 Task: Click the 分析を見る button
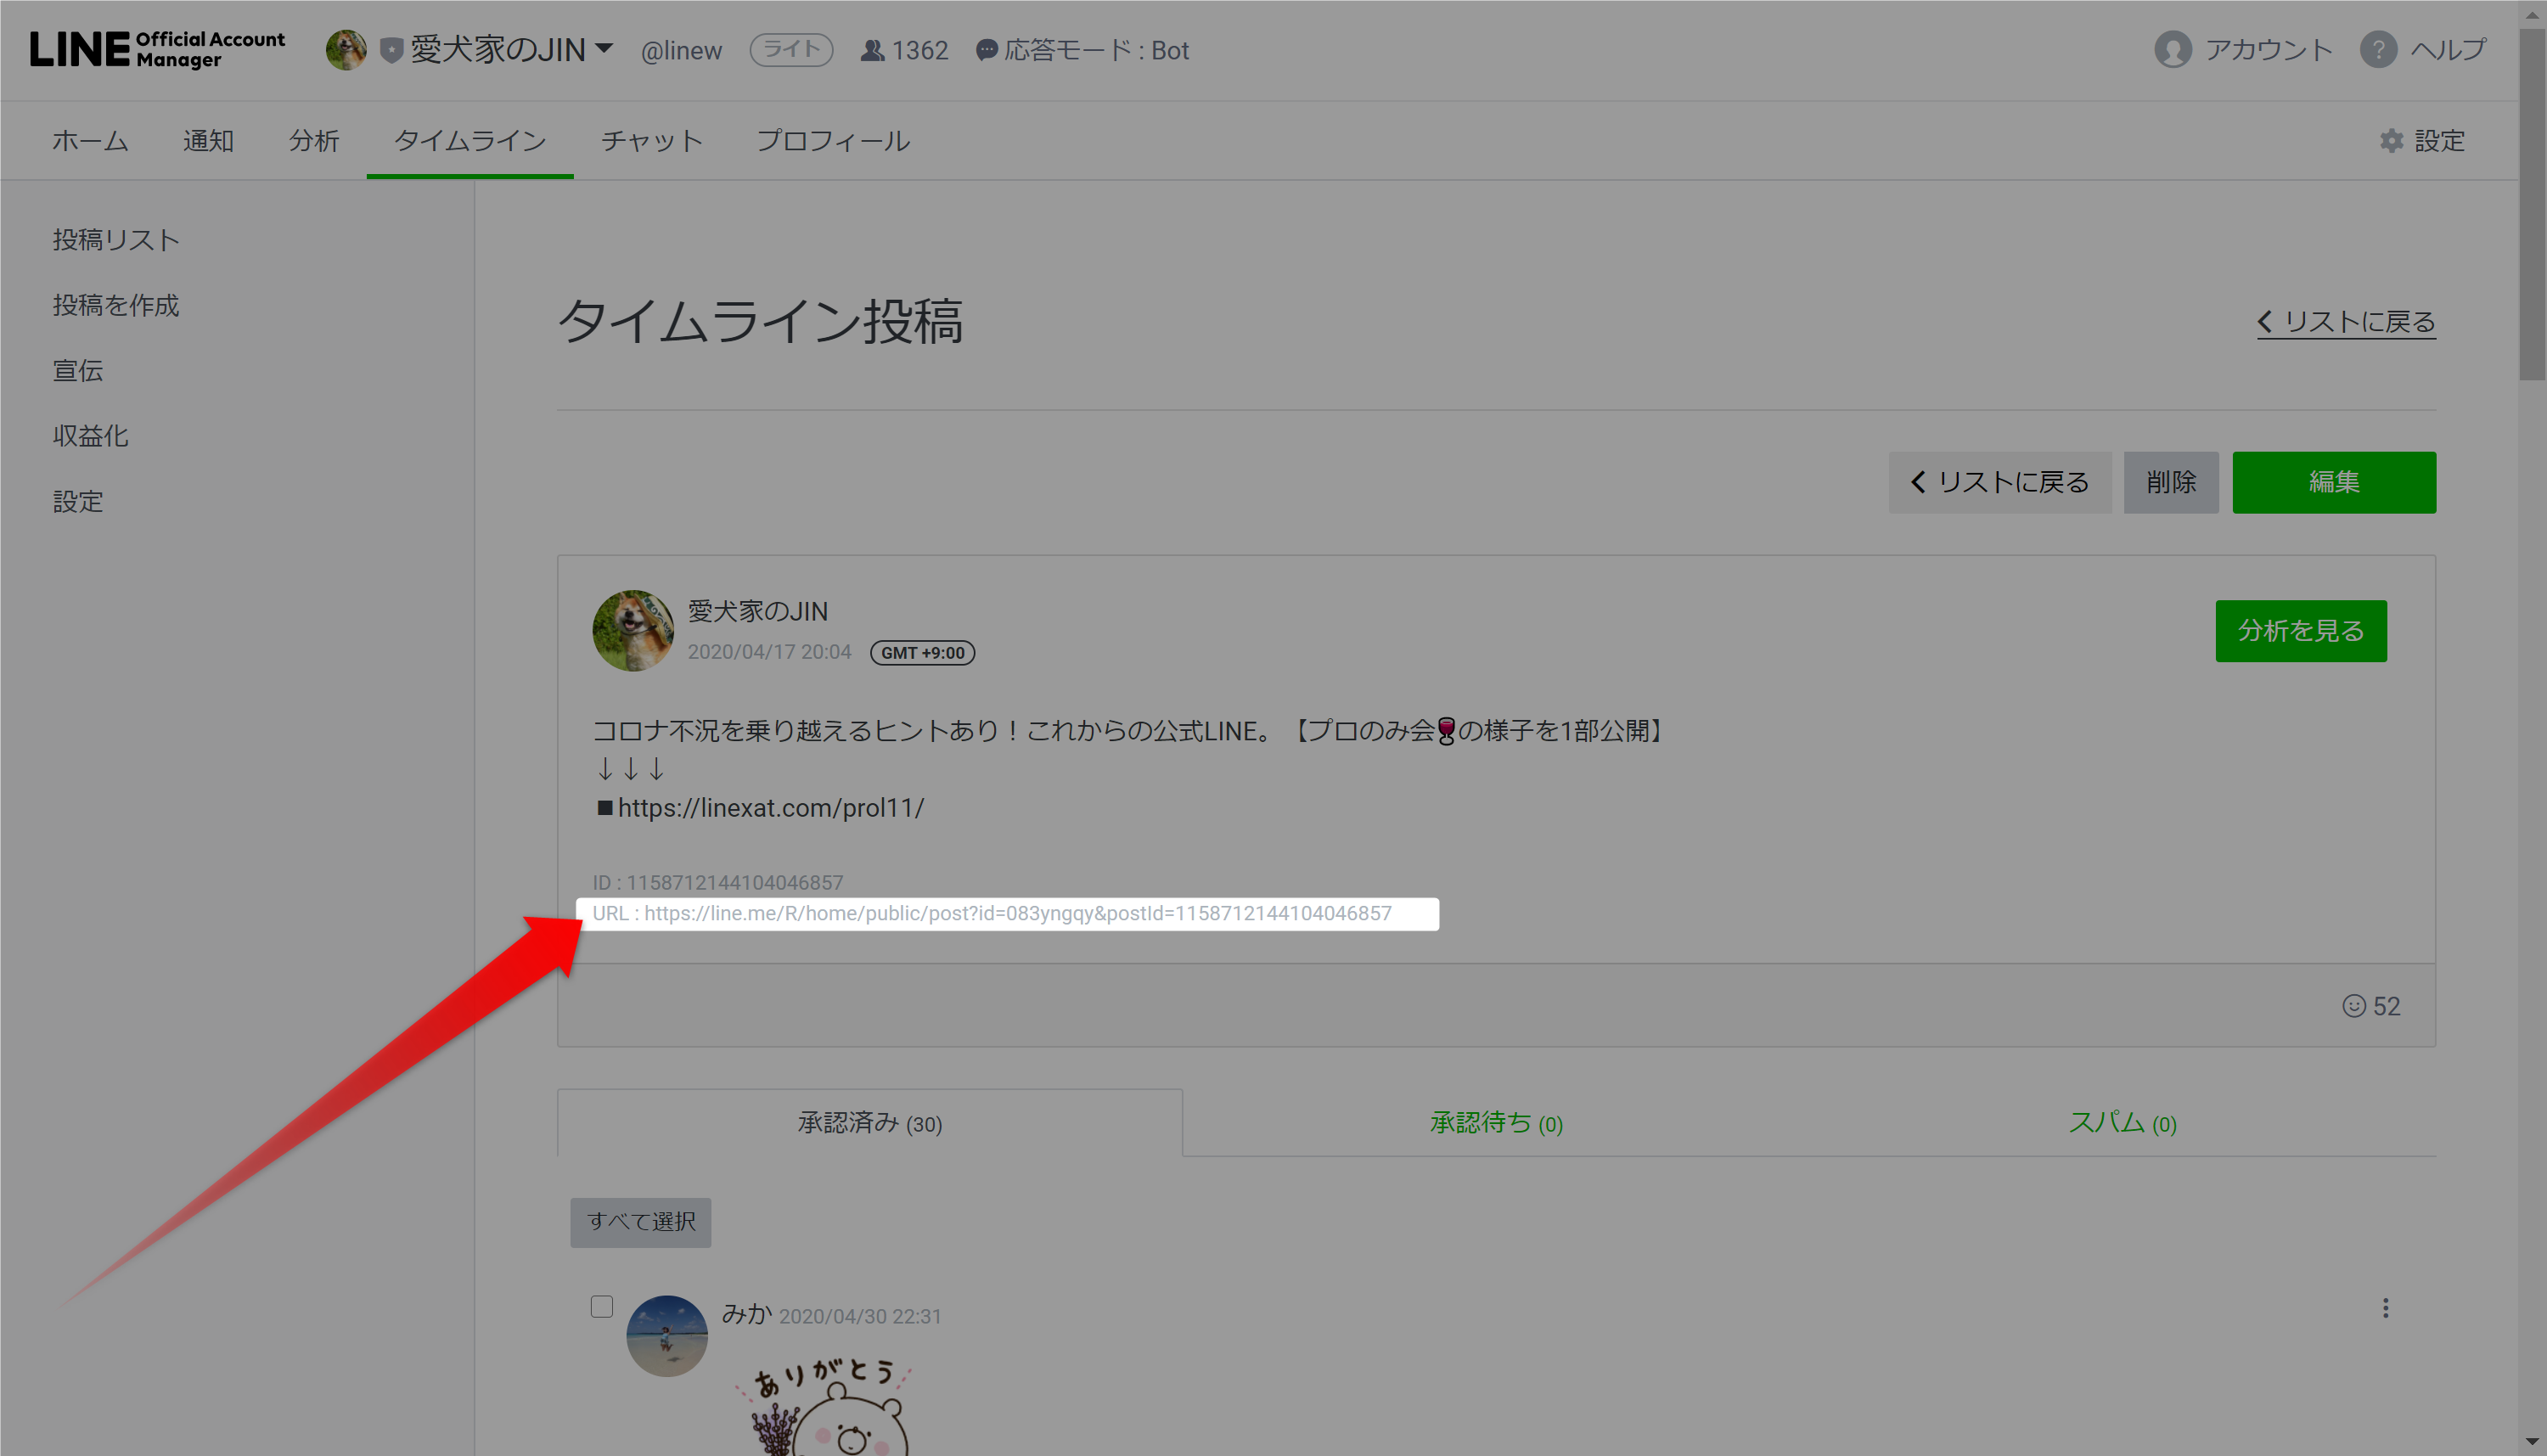2300,630
